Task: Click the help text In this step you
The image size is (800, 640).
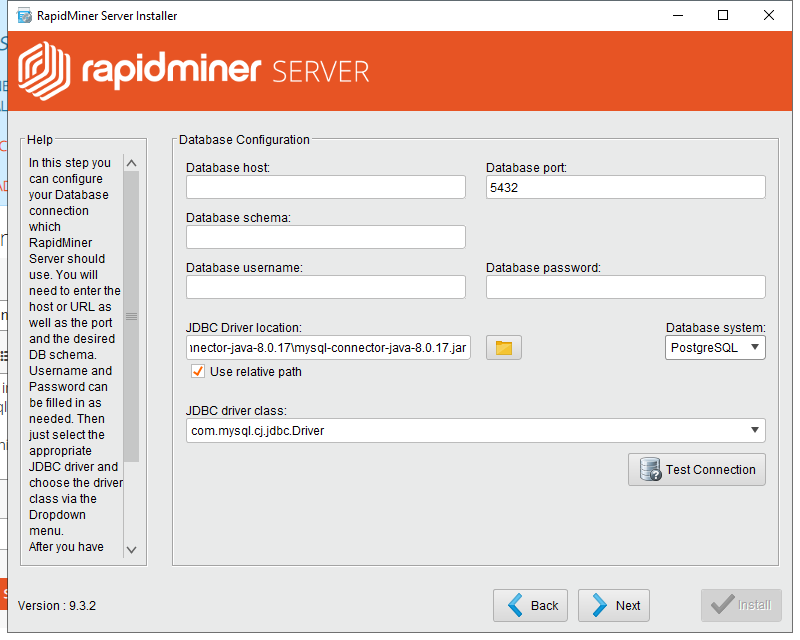Action: 69,163
